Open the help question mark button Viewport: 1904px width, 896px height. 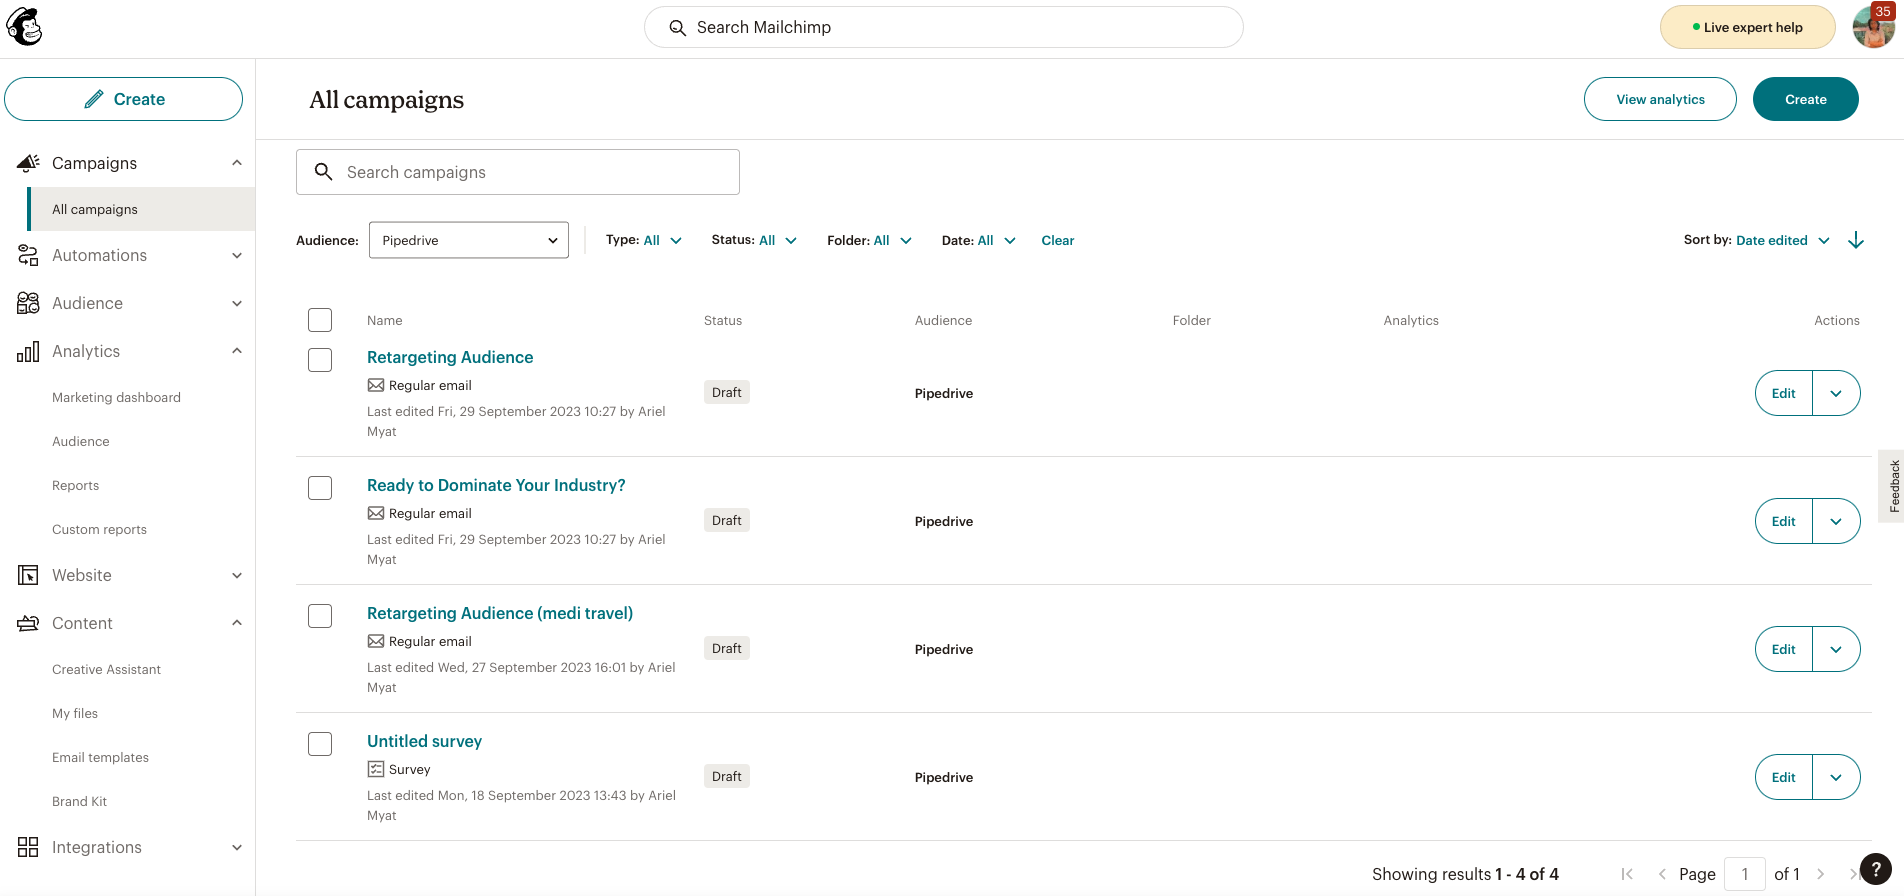(x=1876, y=869)
